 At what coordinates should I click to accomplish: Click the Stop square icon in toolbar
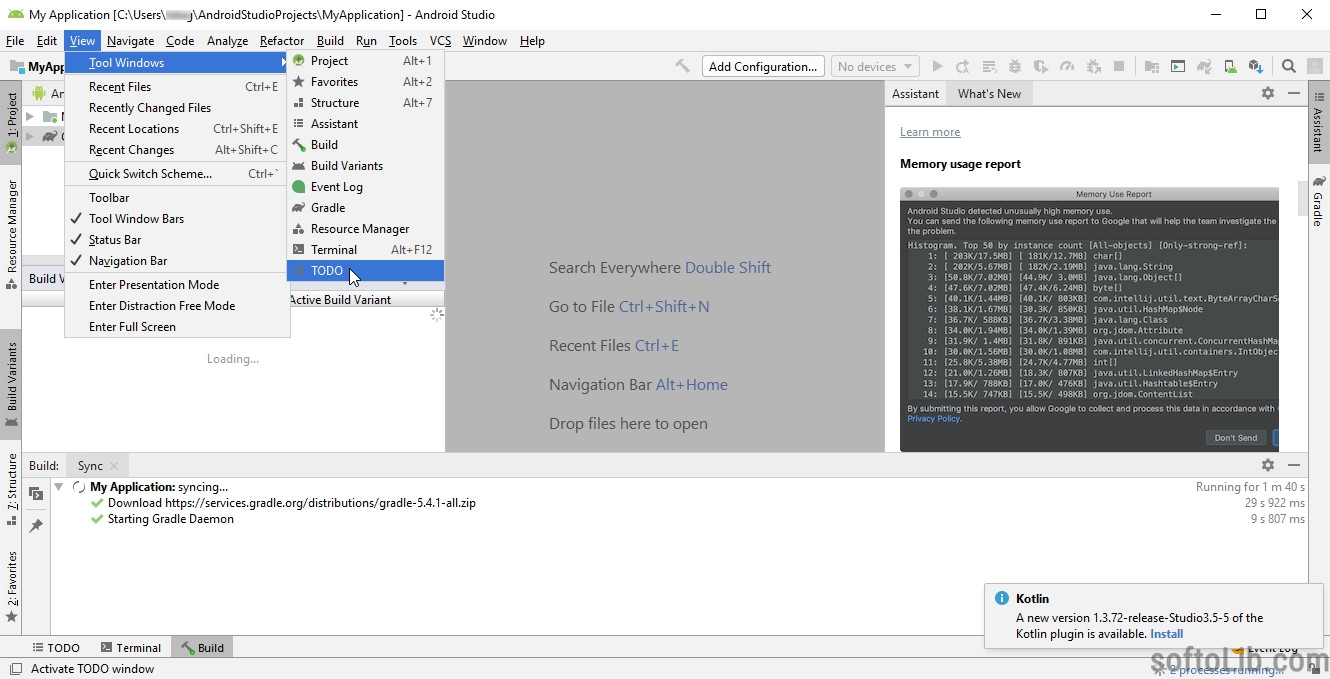pyautogui.click(x=1119, y=66)
